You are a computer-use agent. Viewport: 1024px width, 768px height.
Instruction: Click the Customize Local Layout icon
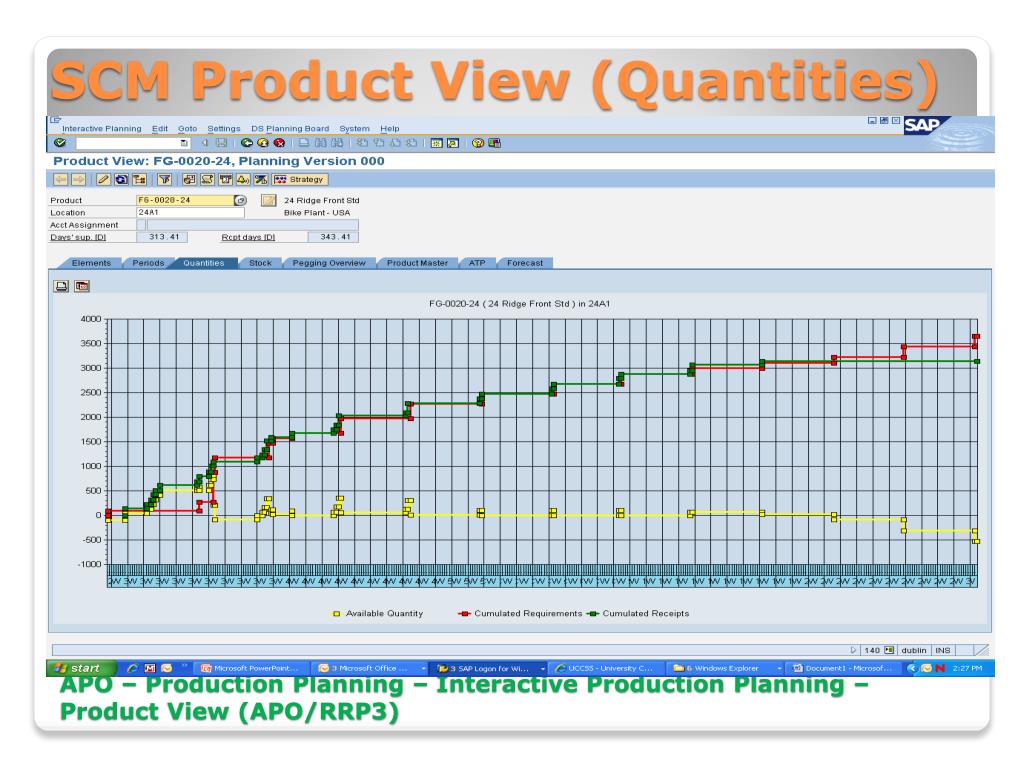494,143
